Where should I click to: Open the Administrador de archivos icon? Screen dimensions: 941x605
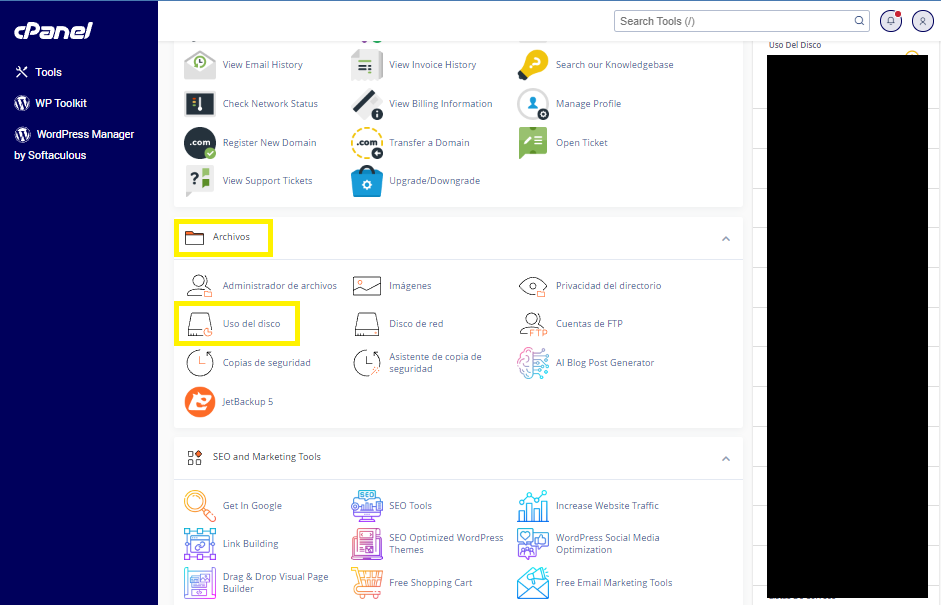tap(200, 286)
